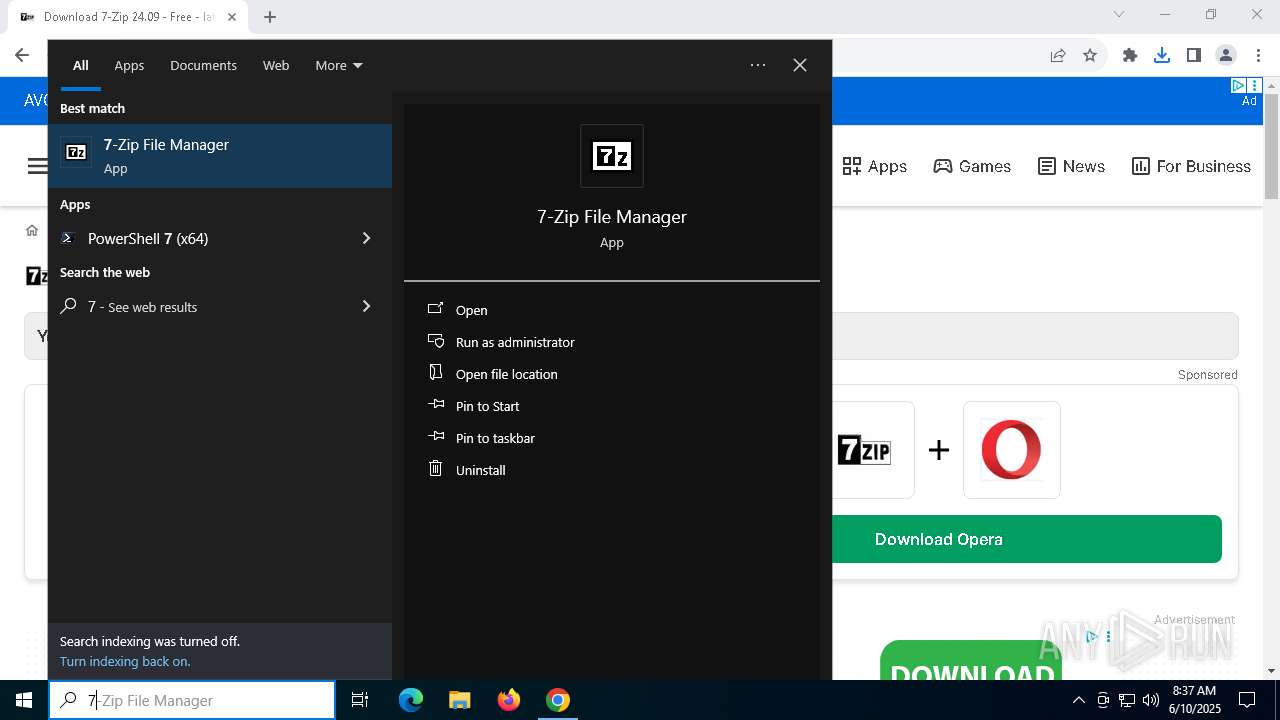Screen dimensions: 1280x720
Task: Open For Business section on the website
Action: point(1191,166)
